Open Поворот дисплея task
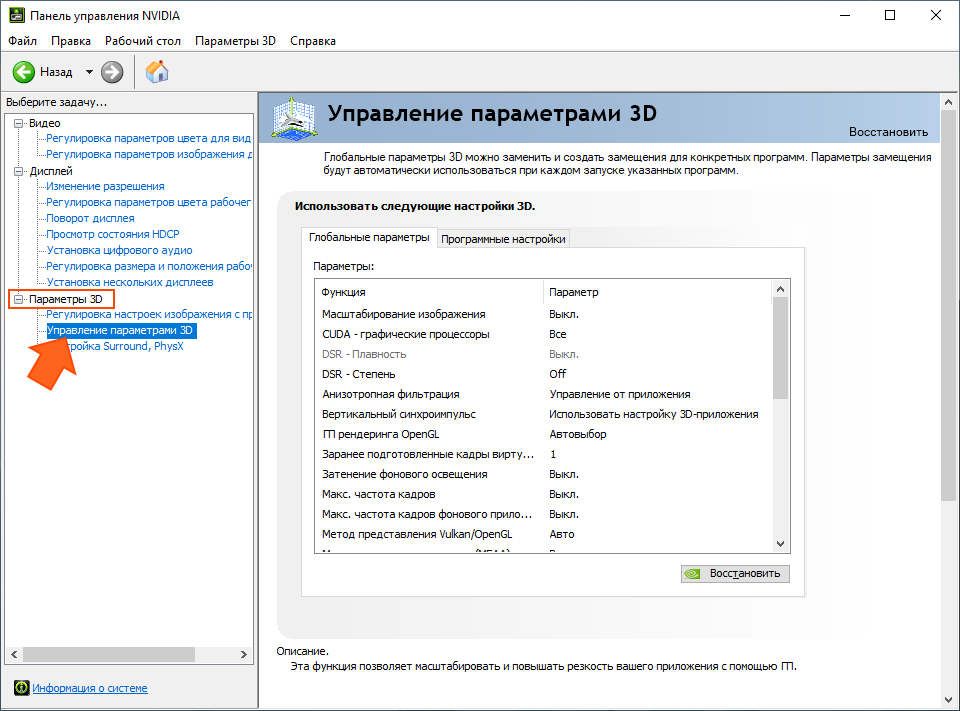Viewport: 960px width, 711px height. pos(91,218)
